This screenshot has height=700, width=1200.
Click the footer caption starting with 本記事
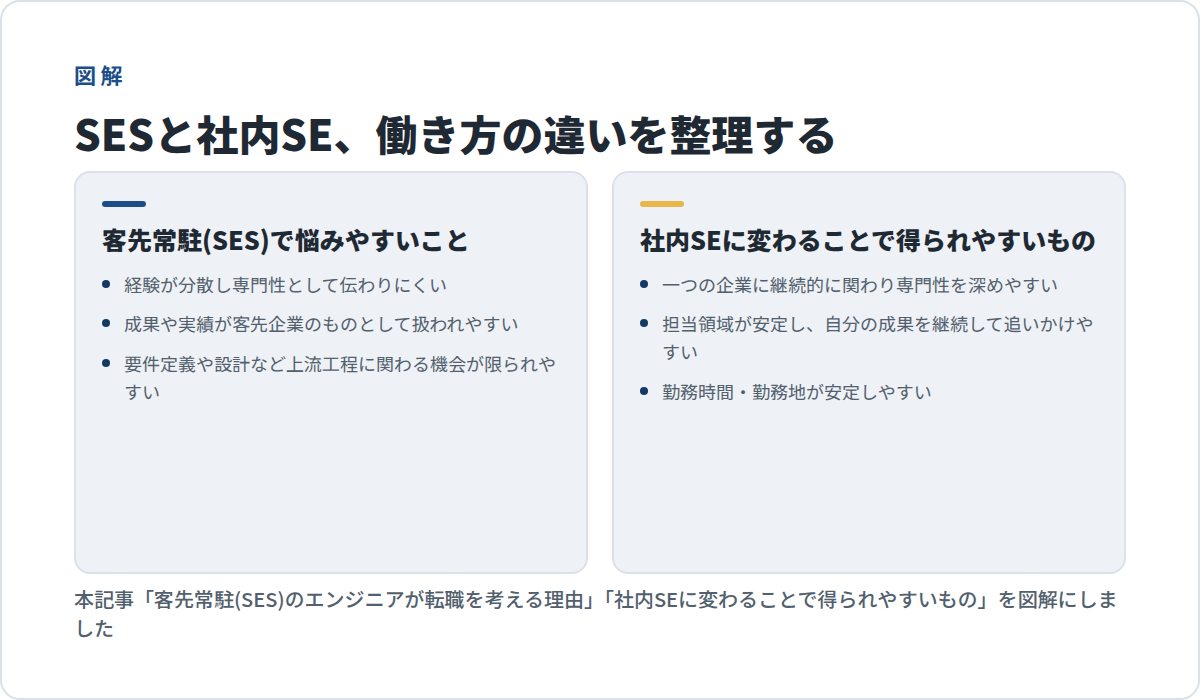coord(596,615)
